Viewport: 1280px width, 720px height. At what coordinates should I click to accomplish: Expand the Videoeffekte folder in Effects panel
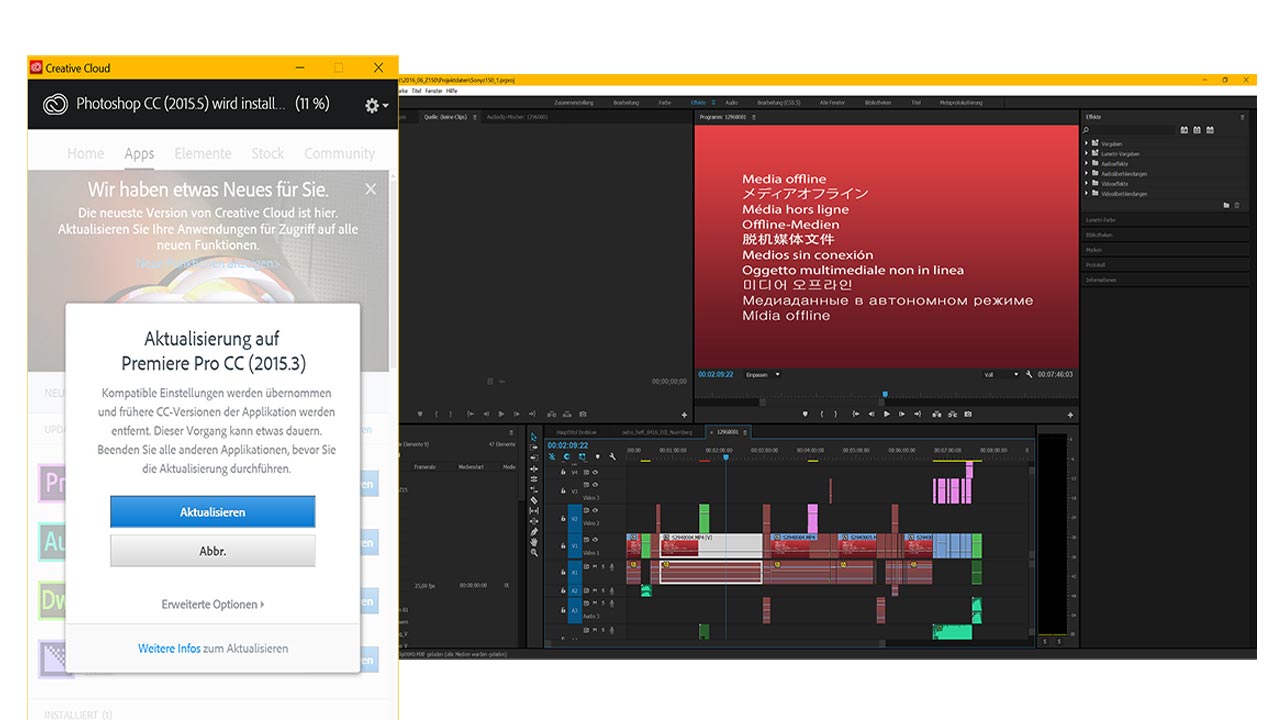pyautogui.click(x=1087, y=183)
